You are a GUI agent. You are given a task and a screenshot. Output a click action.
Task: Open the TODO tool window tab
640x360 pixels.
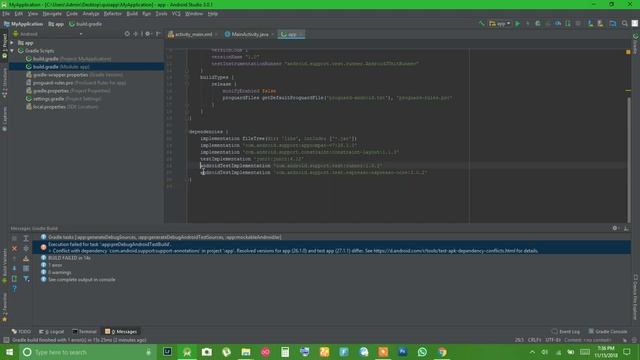click(x=21, y=331)
